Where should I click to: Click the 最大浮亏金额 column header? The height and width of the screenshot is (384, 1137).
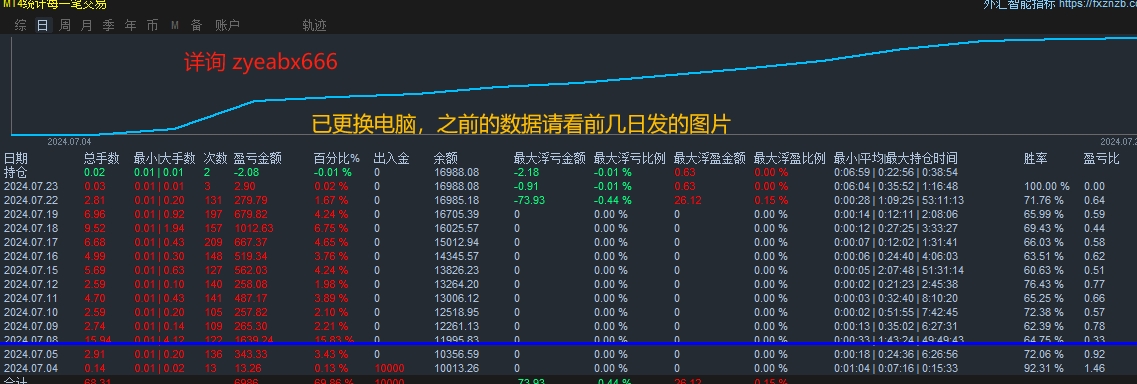(549, 158)
